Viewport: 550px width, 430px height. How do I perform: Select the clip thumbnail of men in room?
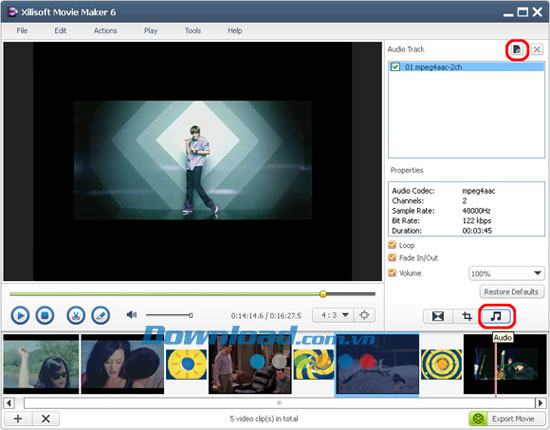click(x=250, y=364)
